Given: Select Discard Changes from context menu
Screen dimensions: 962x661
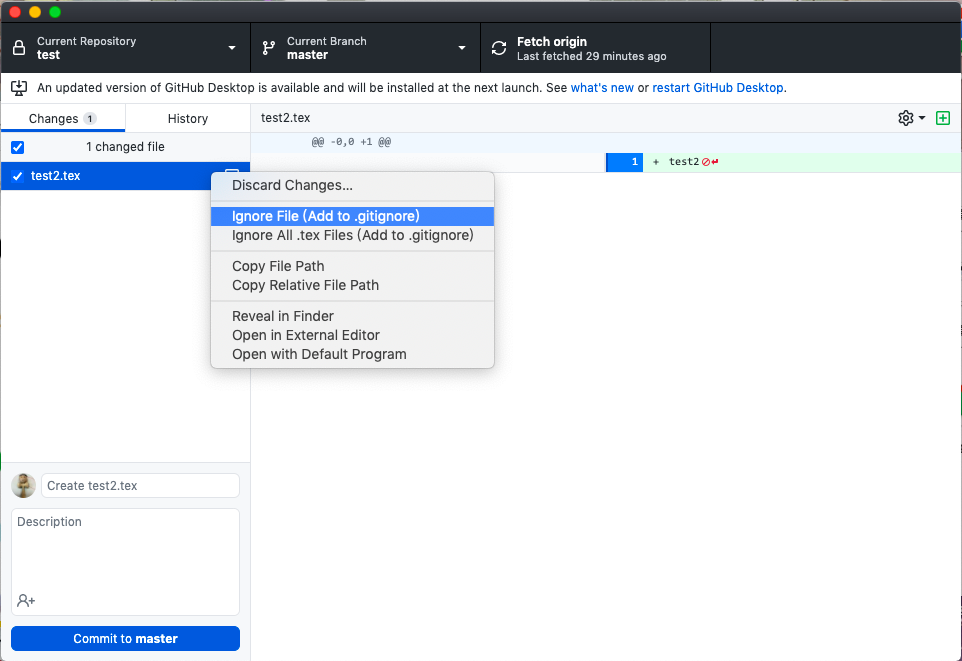Looking at the screenshot, I should 292,185.
